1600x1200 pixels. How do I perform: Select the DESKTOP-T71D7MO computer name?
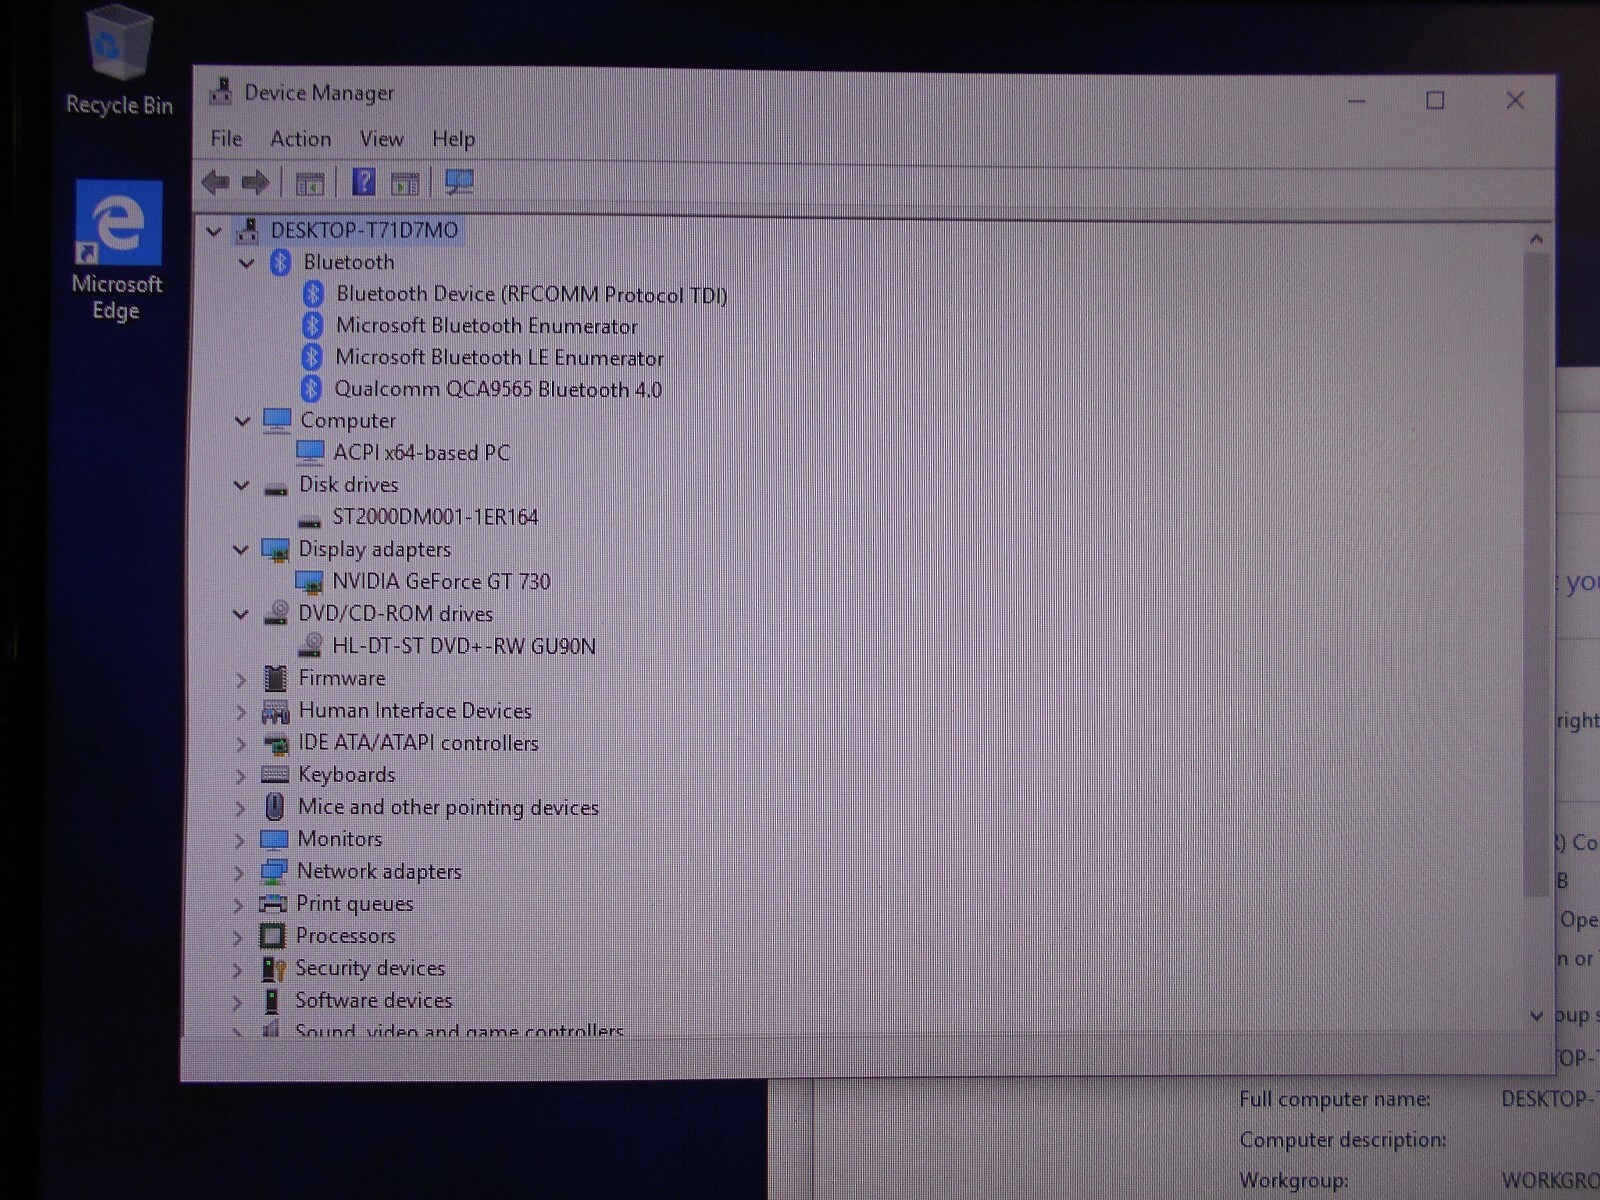coord(364,230)
